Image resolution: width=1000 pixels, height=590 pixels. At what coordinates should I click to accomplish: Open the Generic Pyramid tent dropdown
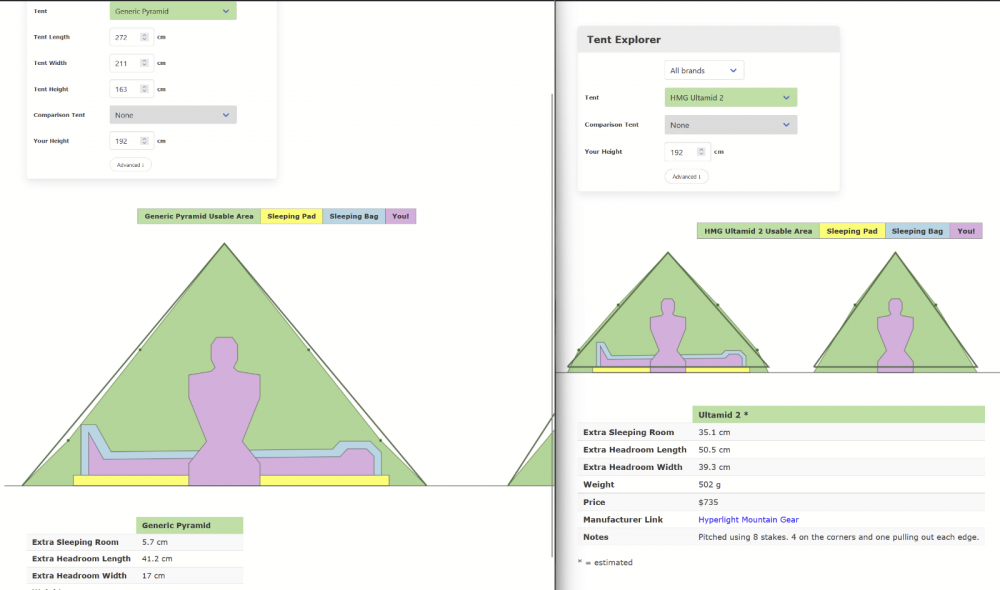click(172, 11)
